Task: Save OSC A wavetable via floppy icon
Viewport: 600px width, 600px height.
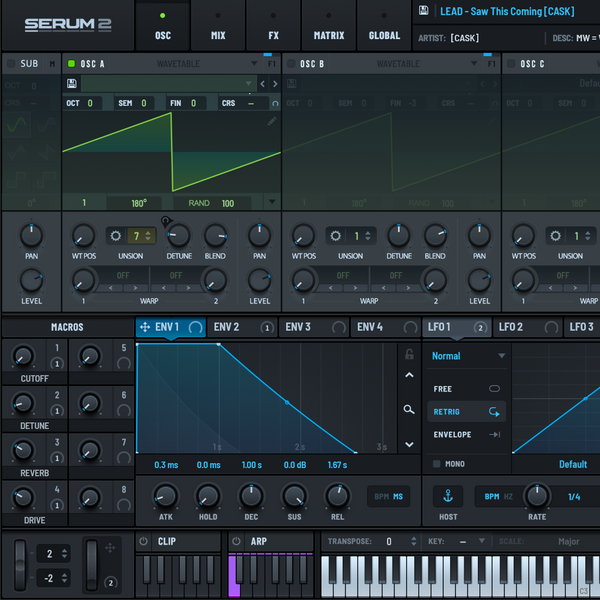Action: point(72,83)
